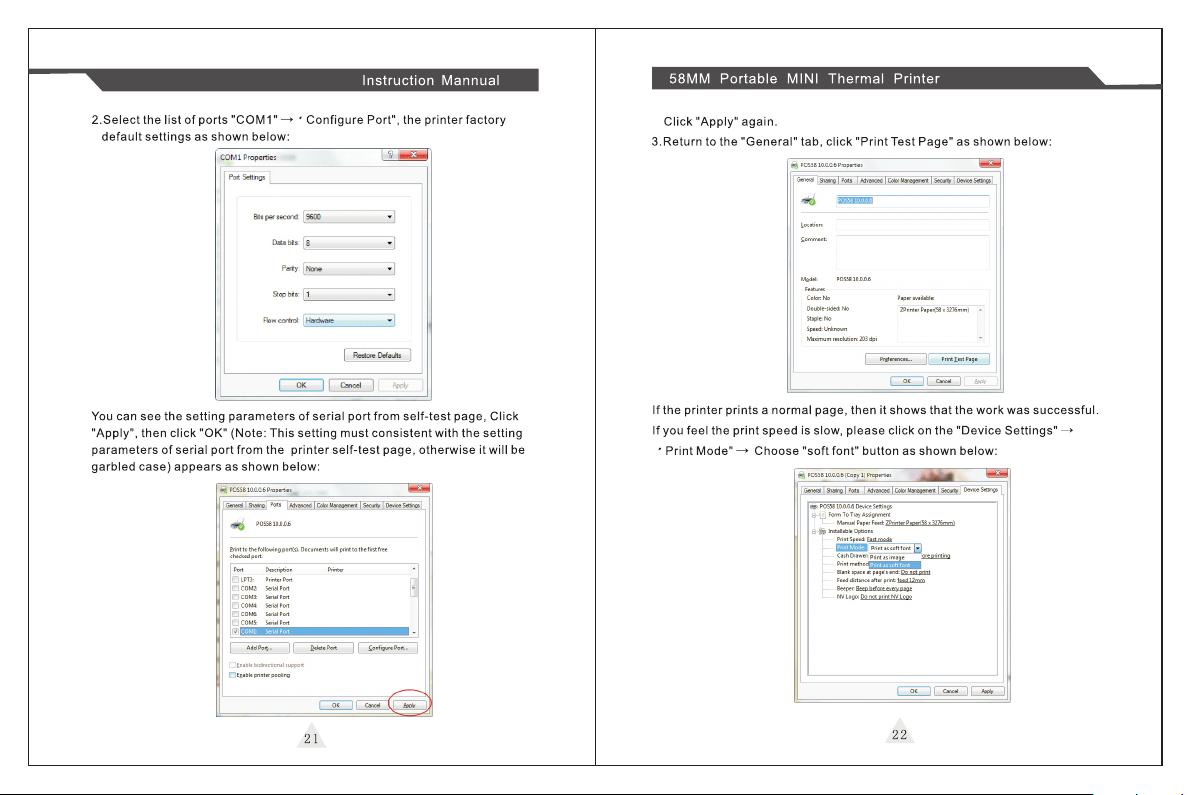The height and width of the screenshot is (795, 1192).
Task: Switch to Sharing tab in Ports dialog
Action: tap(257, 505)
